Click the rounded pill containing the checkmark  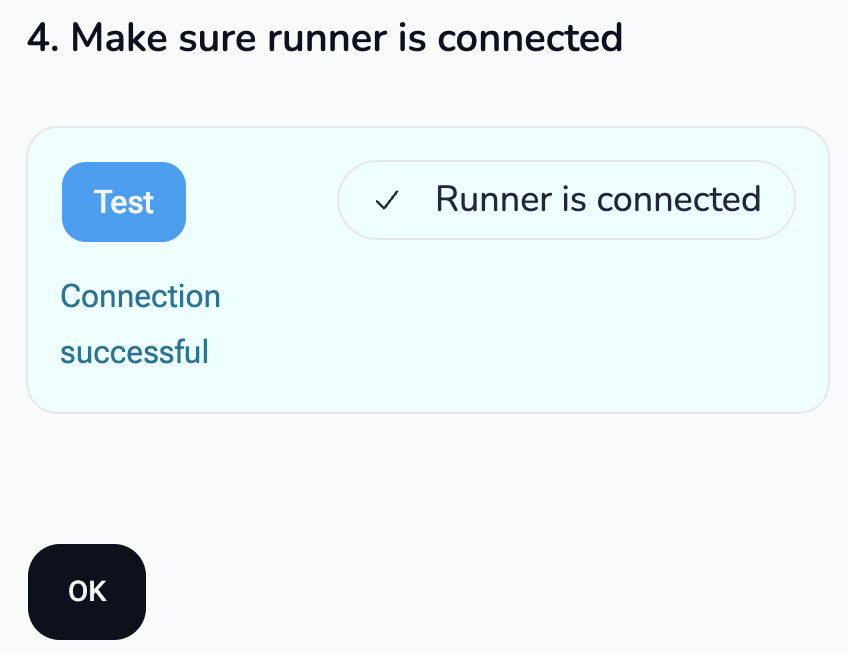point(565,200)
